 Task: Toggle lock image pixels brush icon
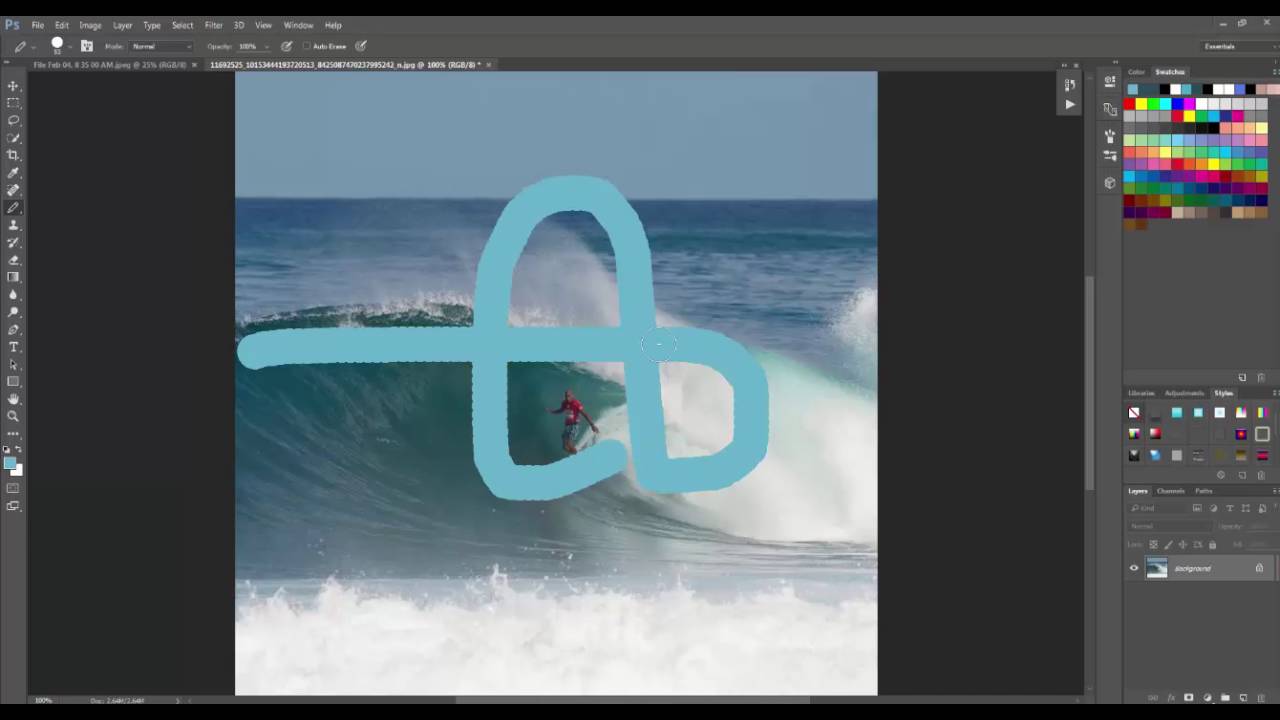coord(1168,544)
